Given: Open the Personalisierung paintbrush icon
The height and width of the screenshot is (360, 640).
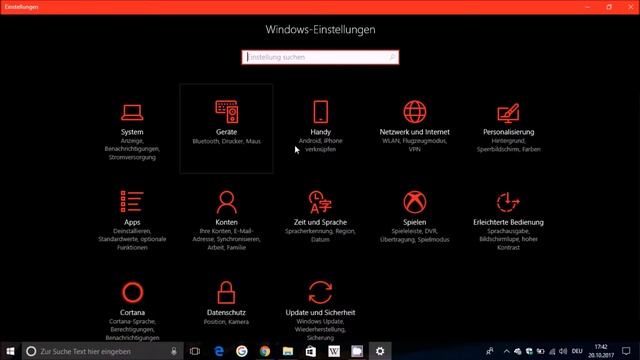Looking at the screenshot, I should [508, 113].
